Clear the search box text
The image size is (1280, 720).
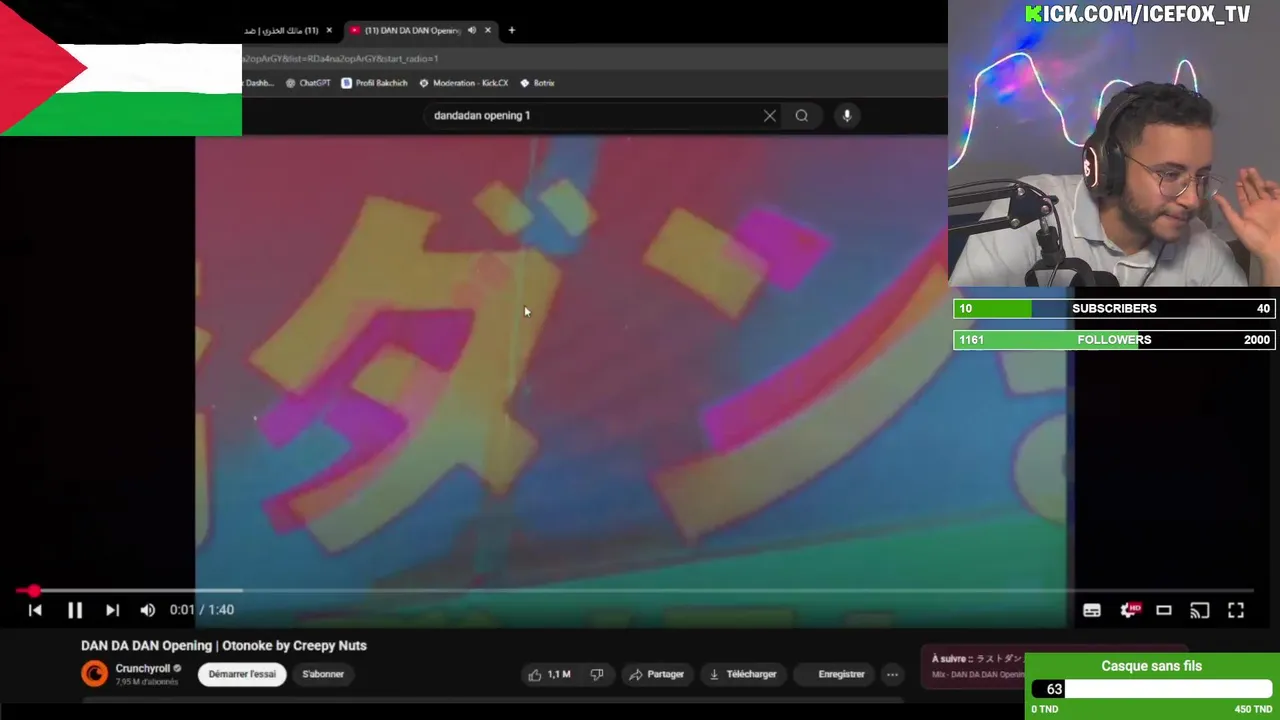pos(770,116)
